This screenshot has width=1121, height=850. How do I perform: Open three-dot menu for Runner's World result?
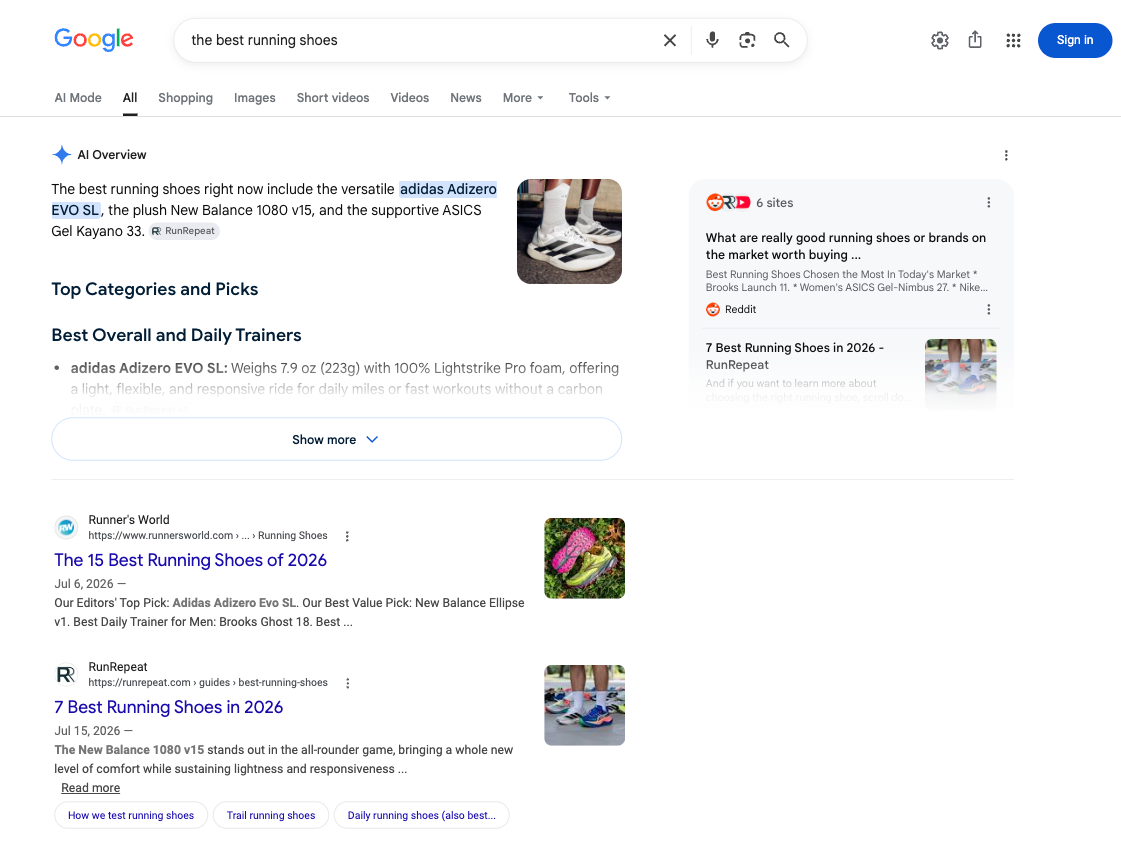(x=347, y=536)
